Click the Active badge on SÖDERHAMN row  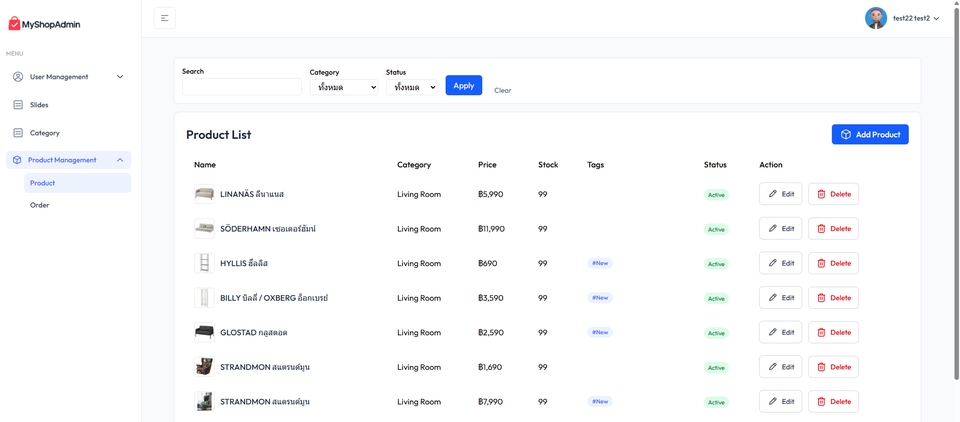[x=716, y=229]
